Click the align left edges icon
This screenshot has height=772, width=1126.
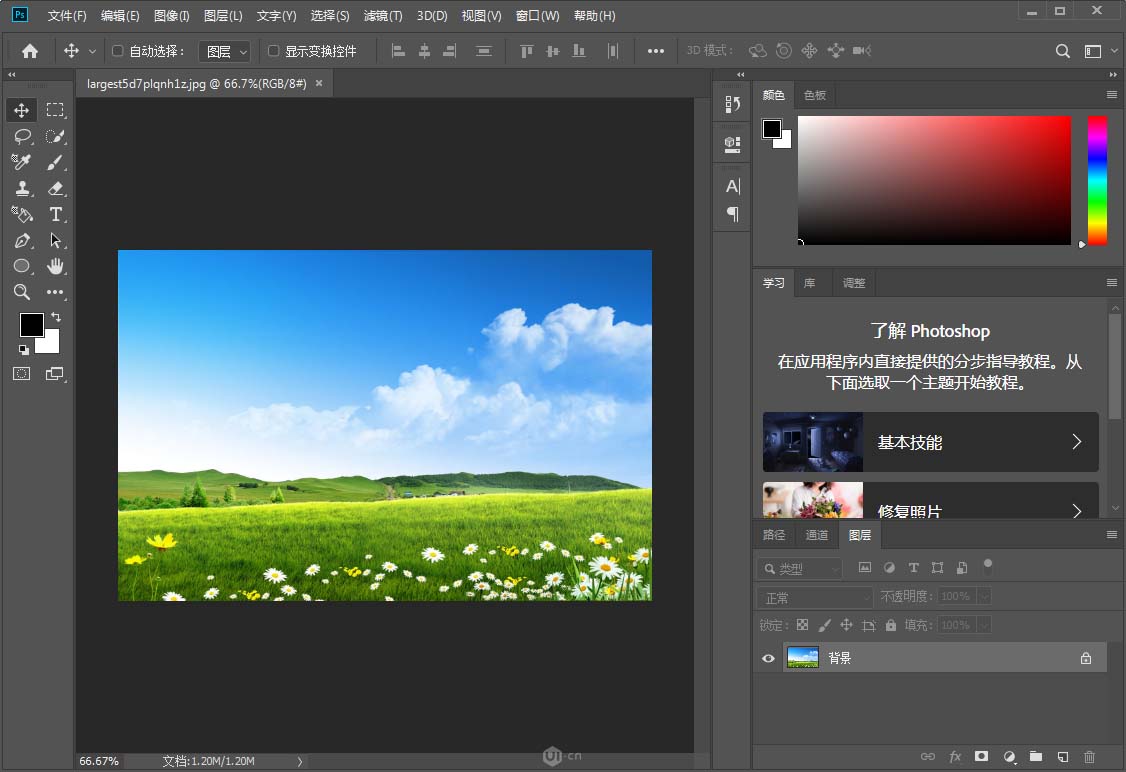[398, 51]
